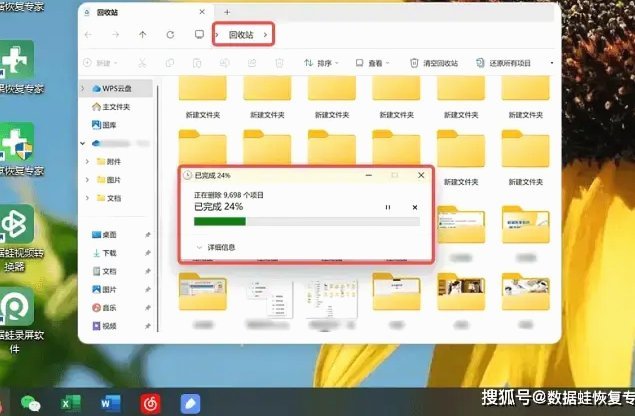The height and width of the screenshot is (416, 635).
Task: Click the This PC monitor icon
Action: click(x=199, y=34)
